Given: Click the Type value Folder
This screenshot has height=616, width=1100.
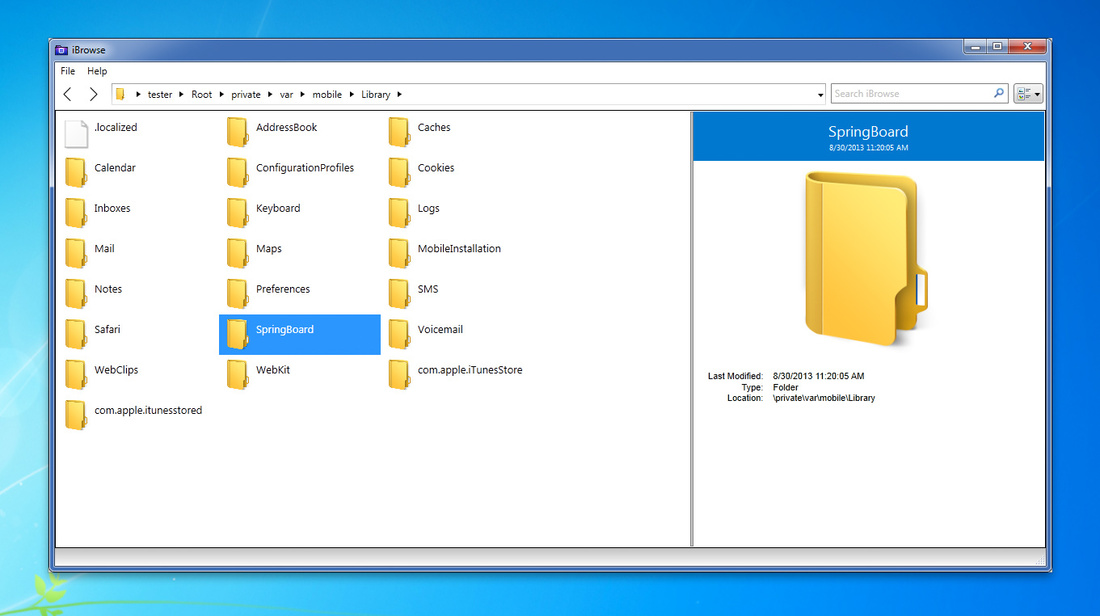Looking at the screenshot, I should click(785, 387).
